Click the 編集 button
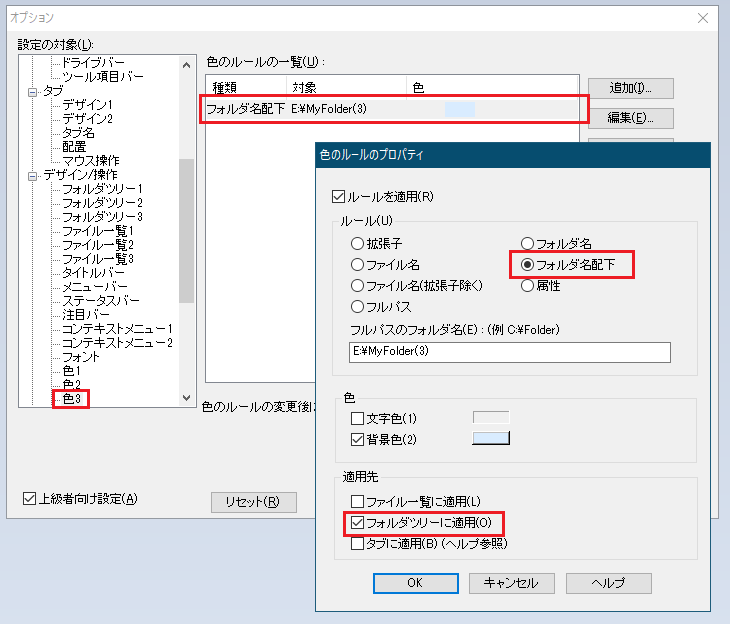Viewport: 730px width, 624px height. tap(630, 118)
